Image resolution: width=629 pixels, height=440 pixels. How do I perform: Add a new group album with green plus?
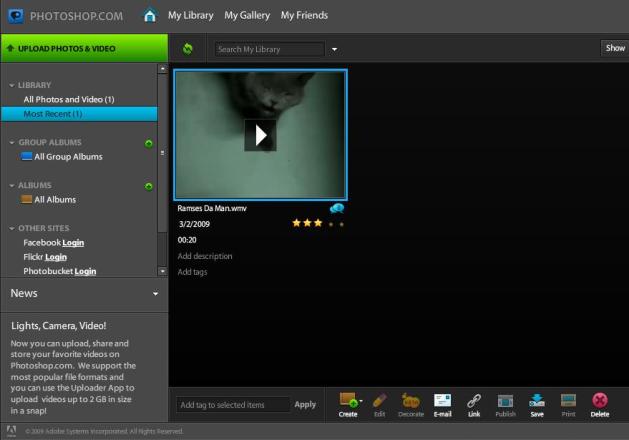149,143
